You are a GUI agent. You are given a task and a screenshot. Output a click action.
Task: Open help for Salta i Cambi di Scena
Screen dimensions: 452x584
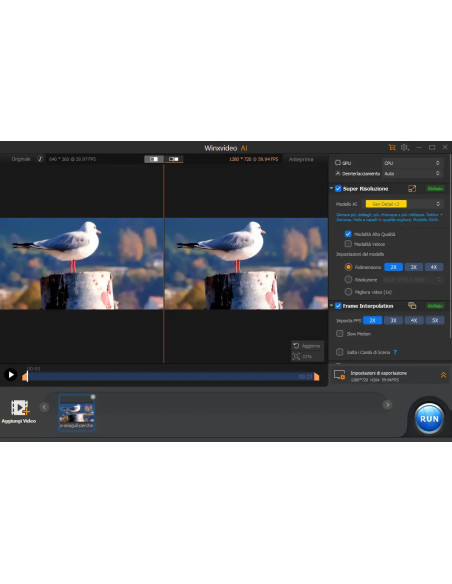coord(395,352)
